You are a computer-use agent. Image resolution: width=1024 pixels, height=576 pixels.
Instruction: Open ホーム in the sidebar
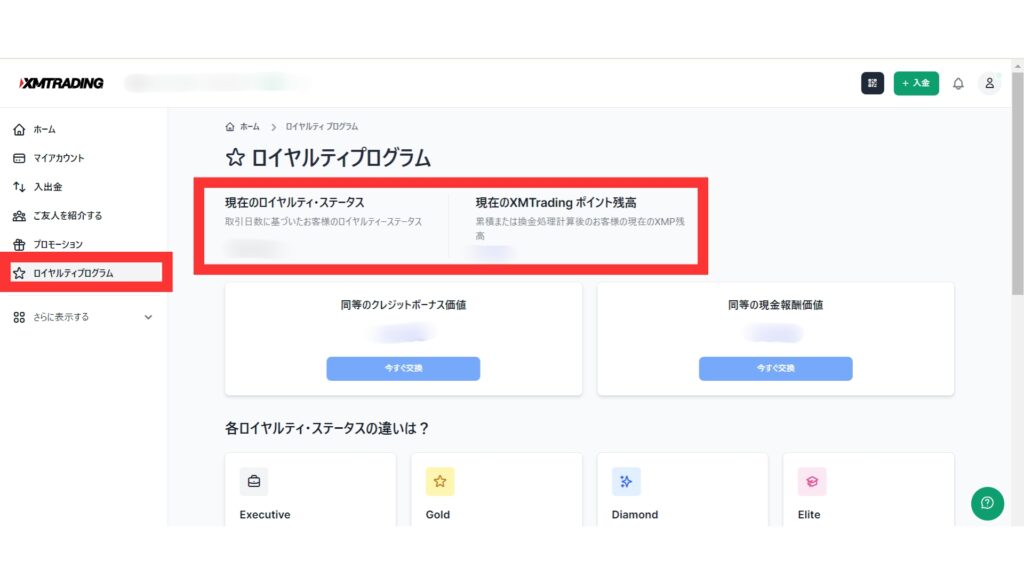[x=44, y=130]
